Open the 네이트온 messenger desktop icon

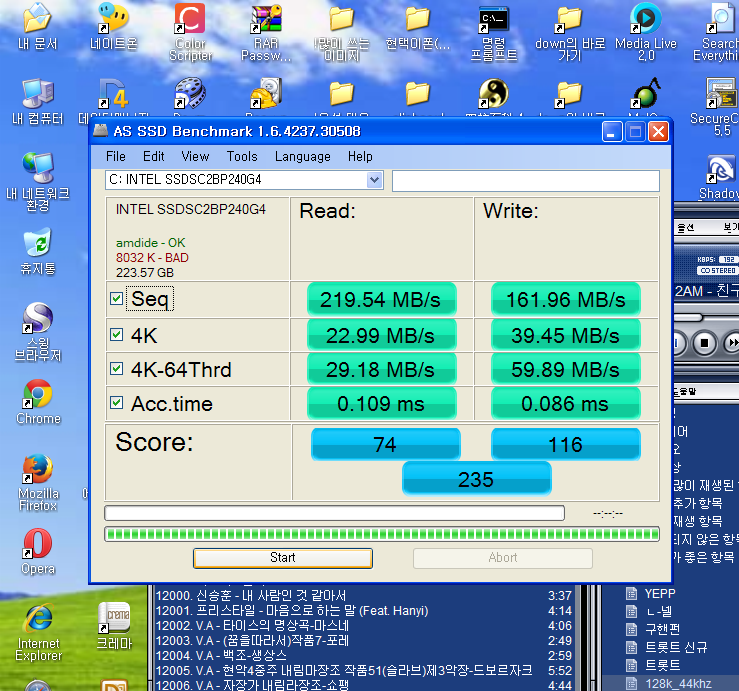point(114,26)
